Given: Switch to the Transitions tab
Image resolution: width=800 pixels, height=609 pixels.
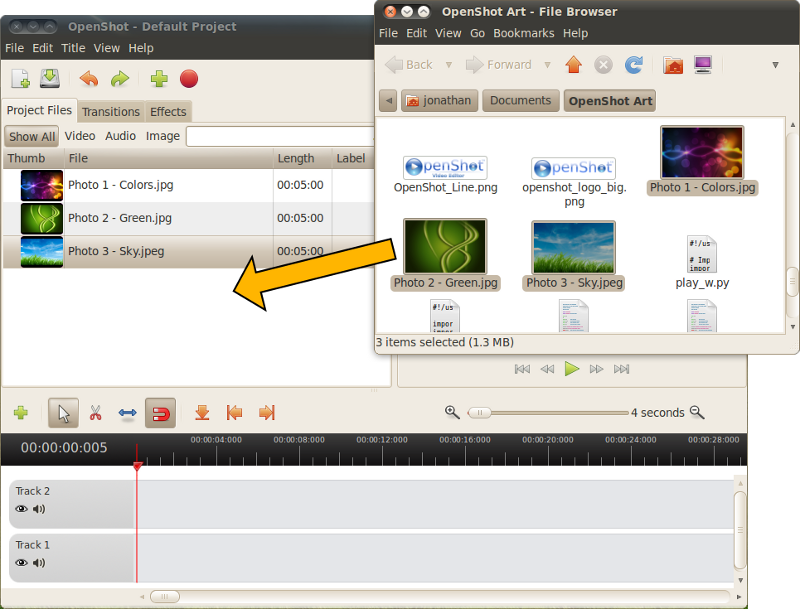Looking at the screenshot, I should (111, 112).
